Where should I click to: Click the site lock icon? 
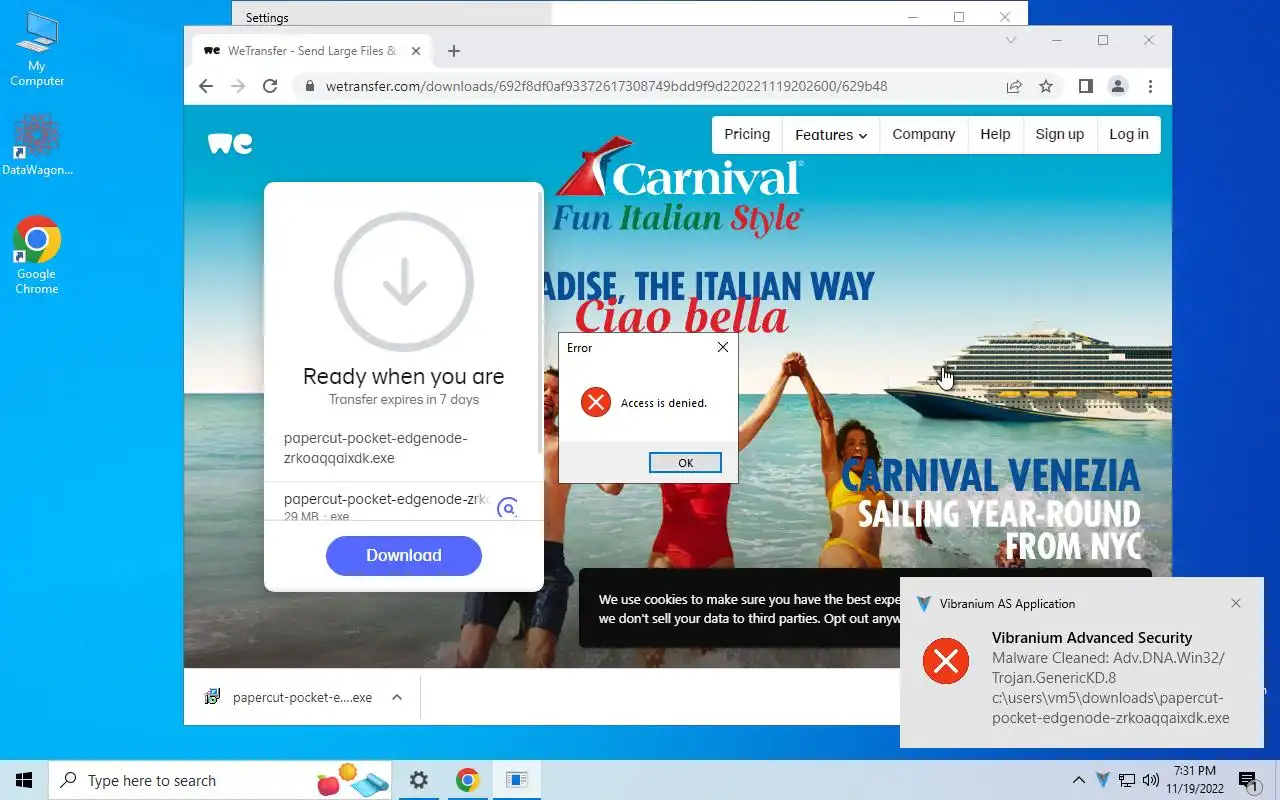tap(309, 86)
